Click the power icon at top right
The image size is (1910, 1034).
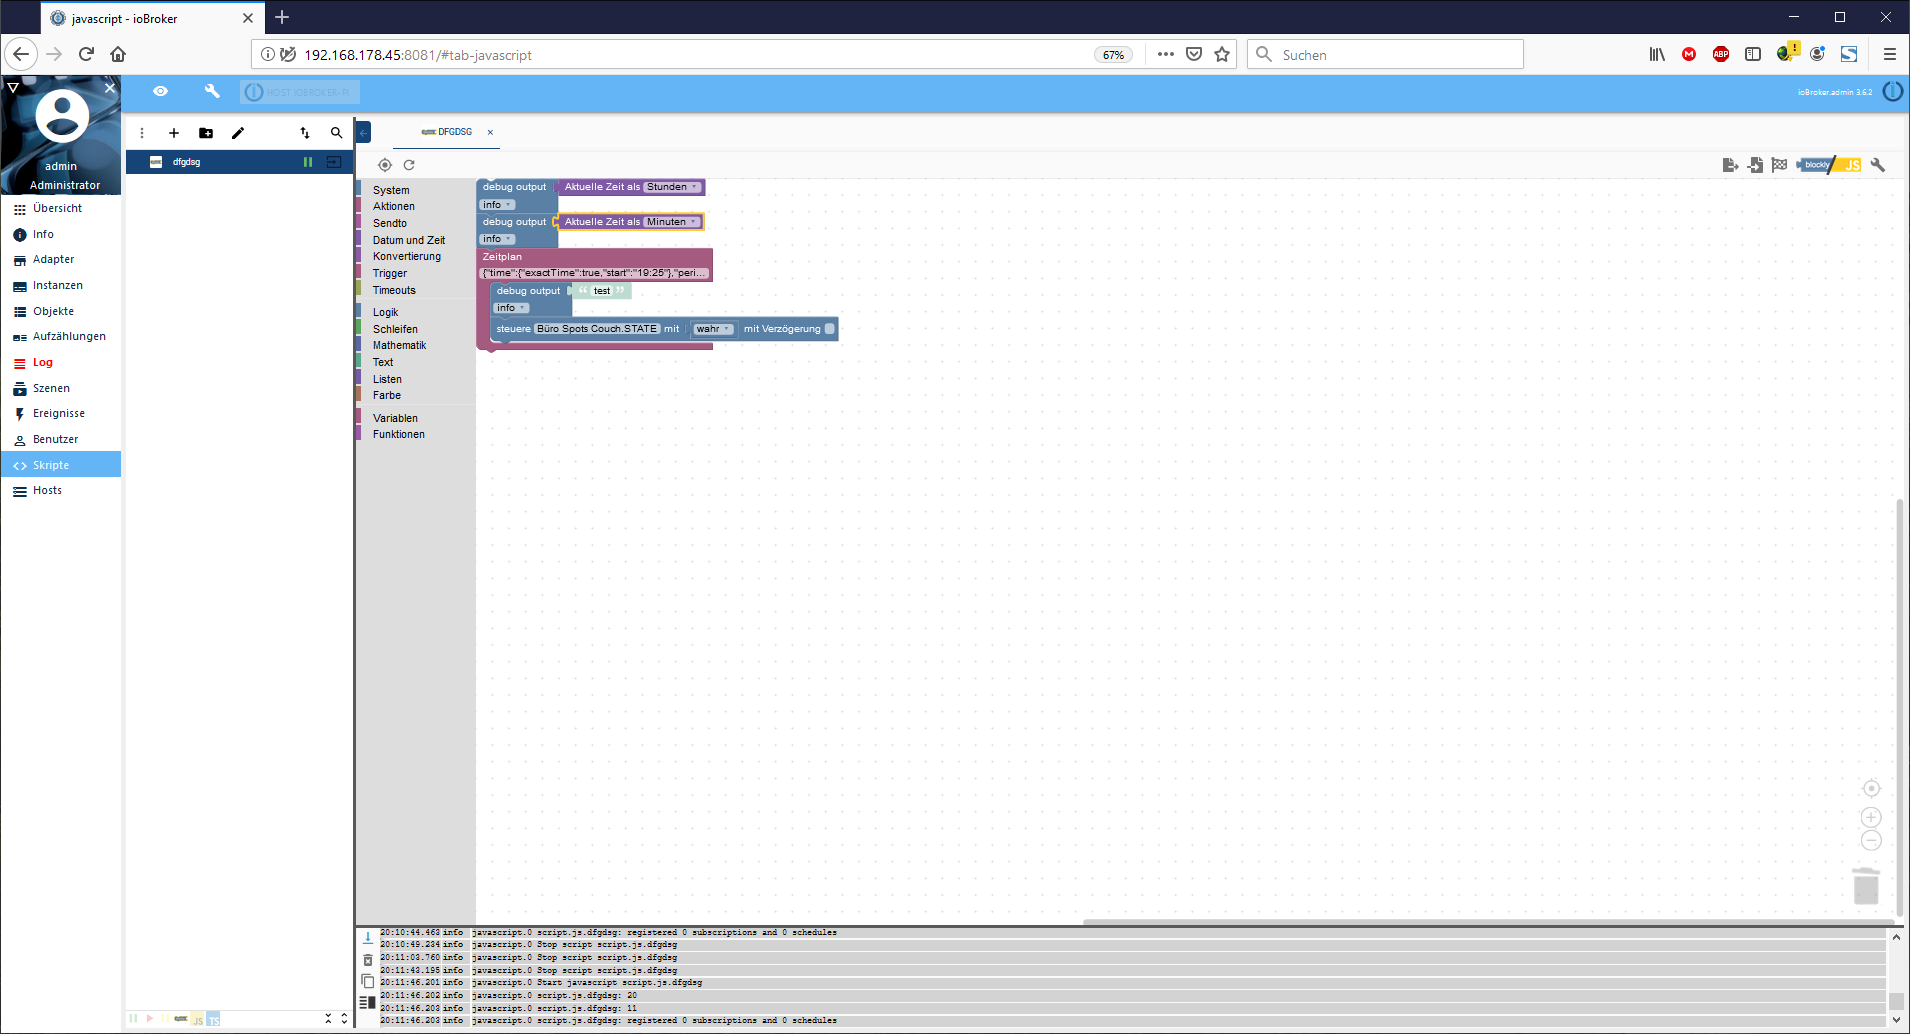tap(1893, 92)
